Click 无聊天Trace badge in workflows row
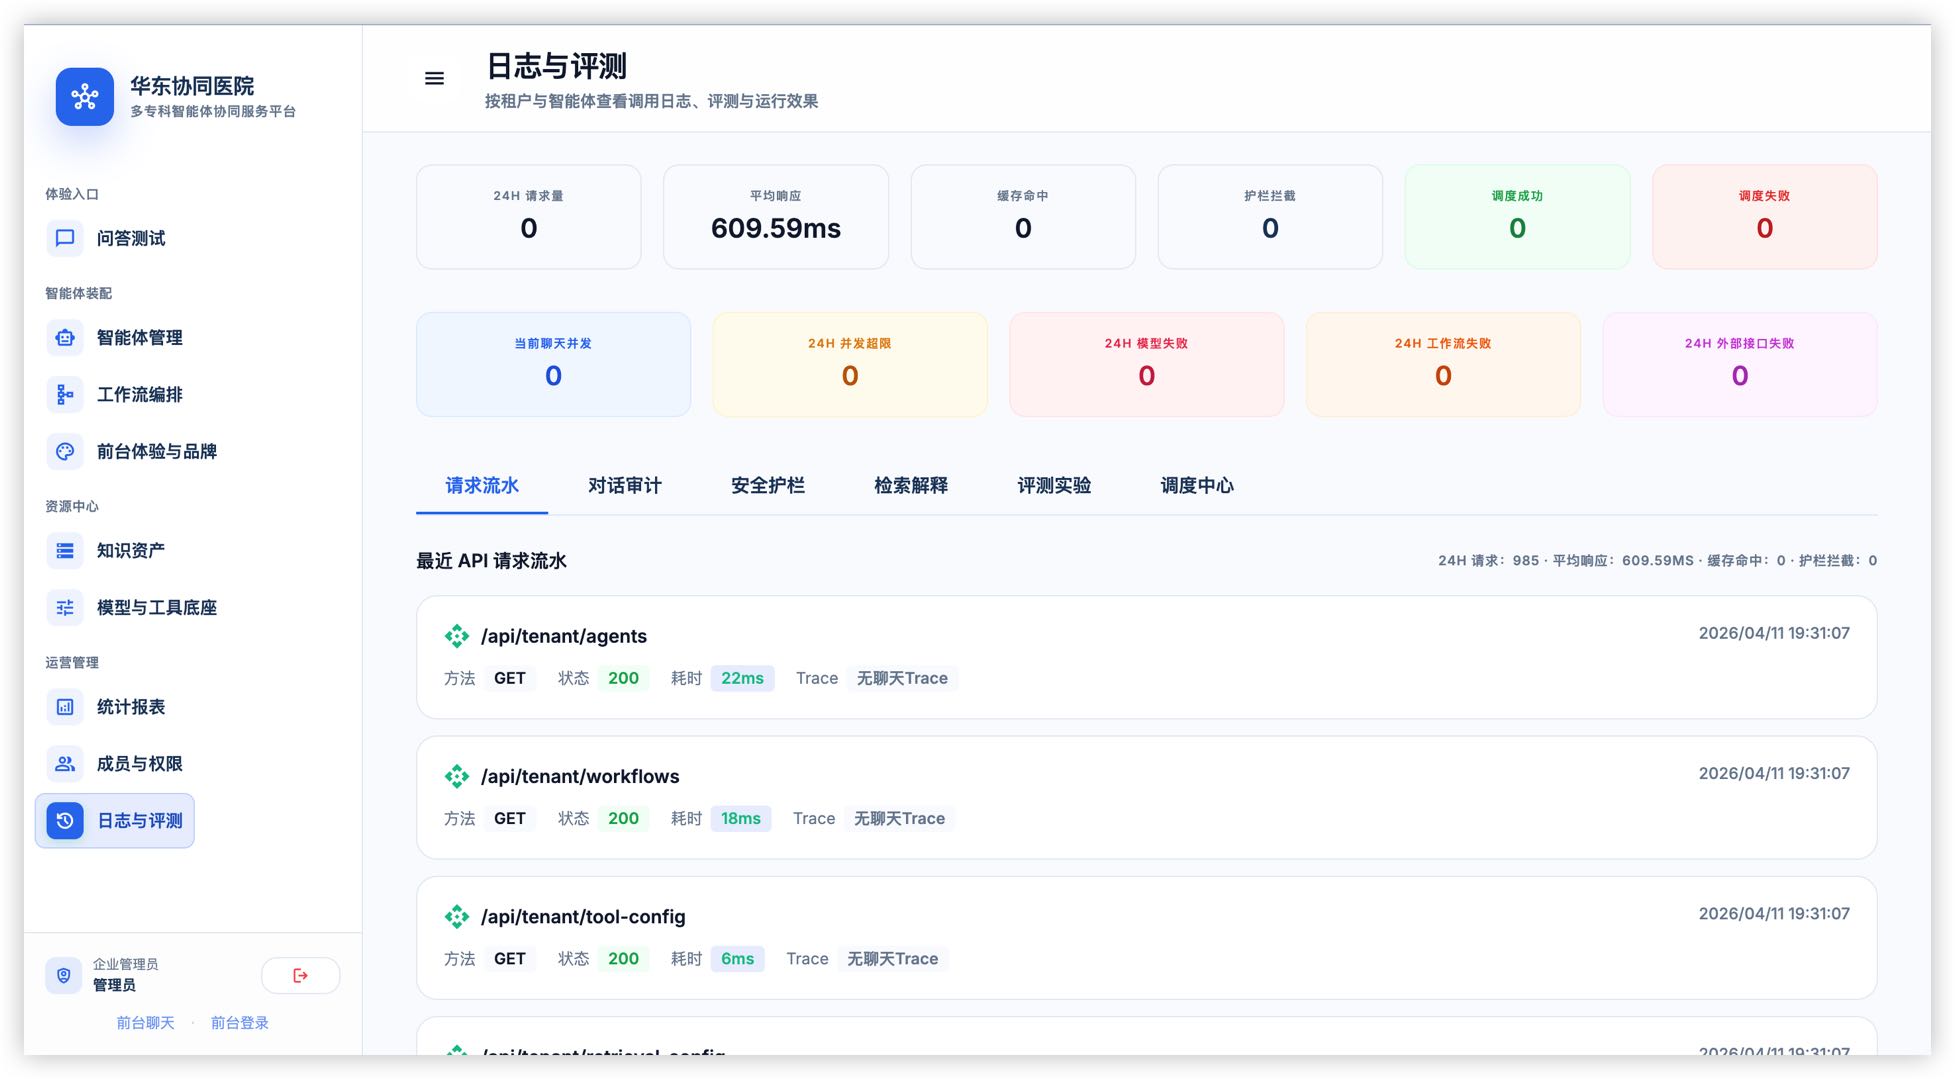 tap(899, 818)
